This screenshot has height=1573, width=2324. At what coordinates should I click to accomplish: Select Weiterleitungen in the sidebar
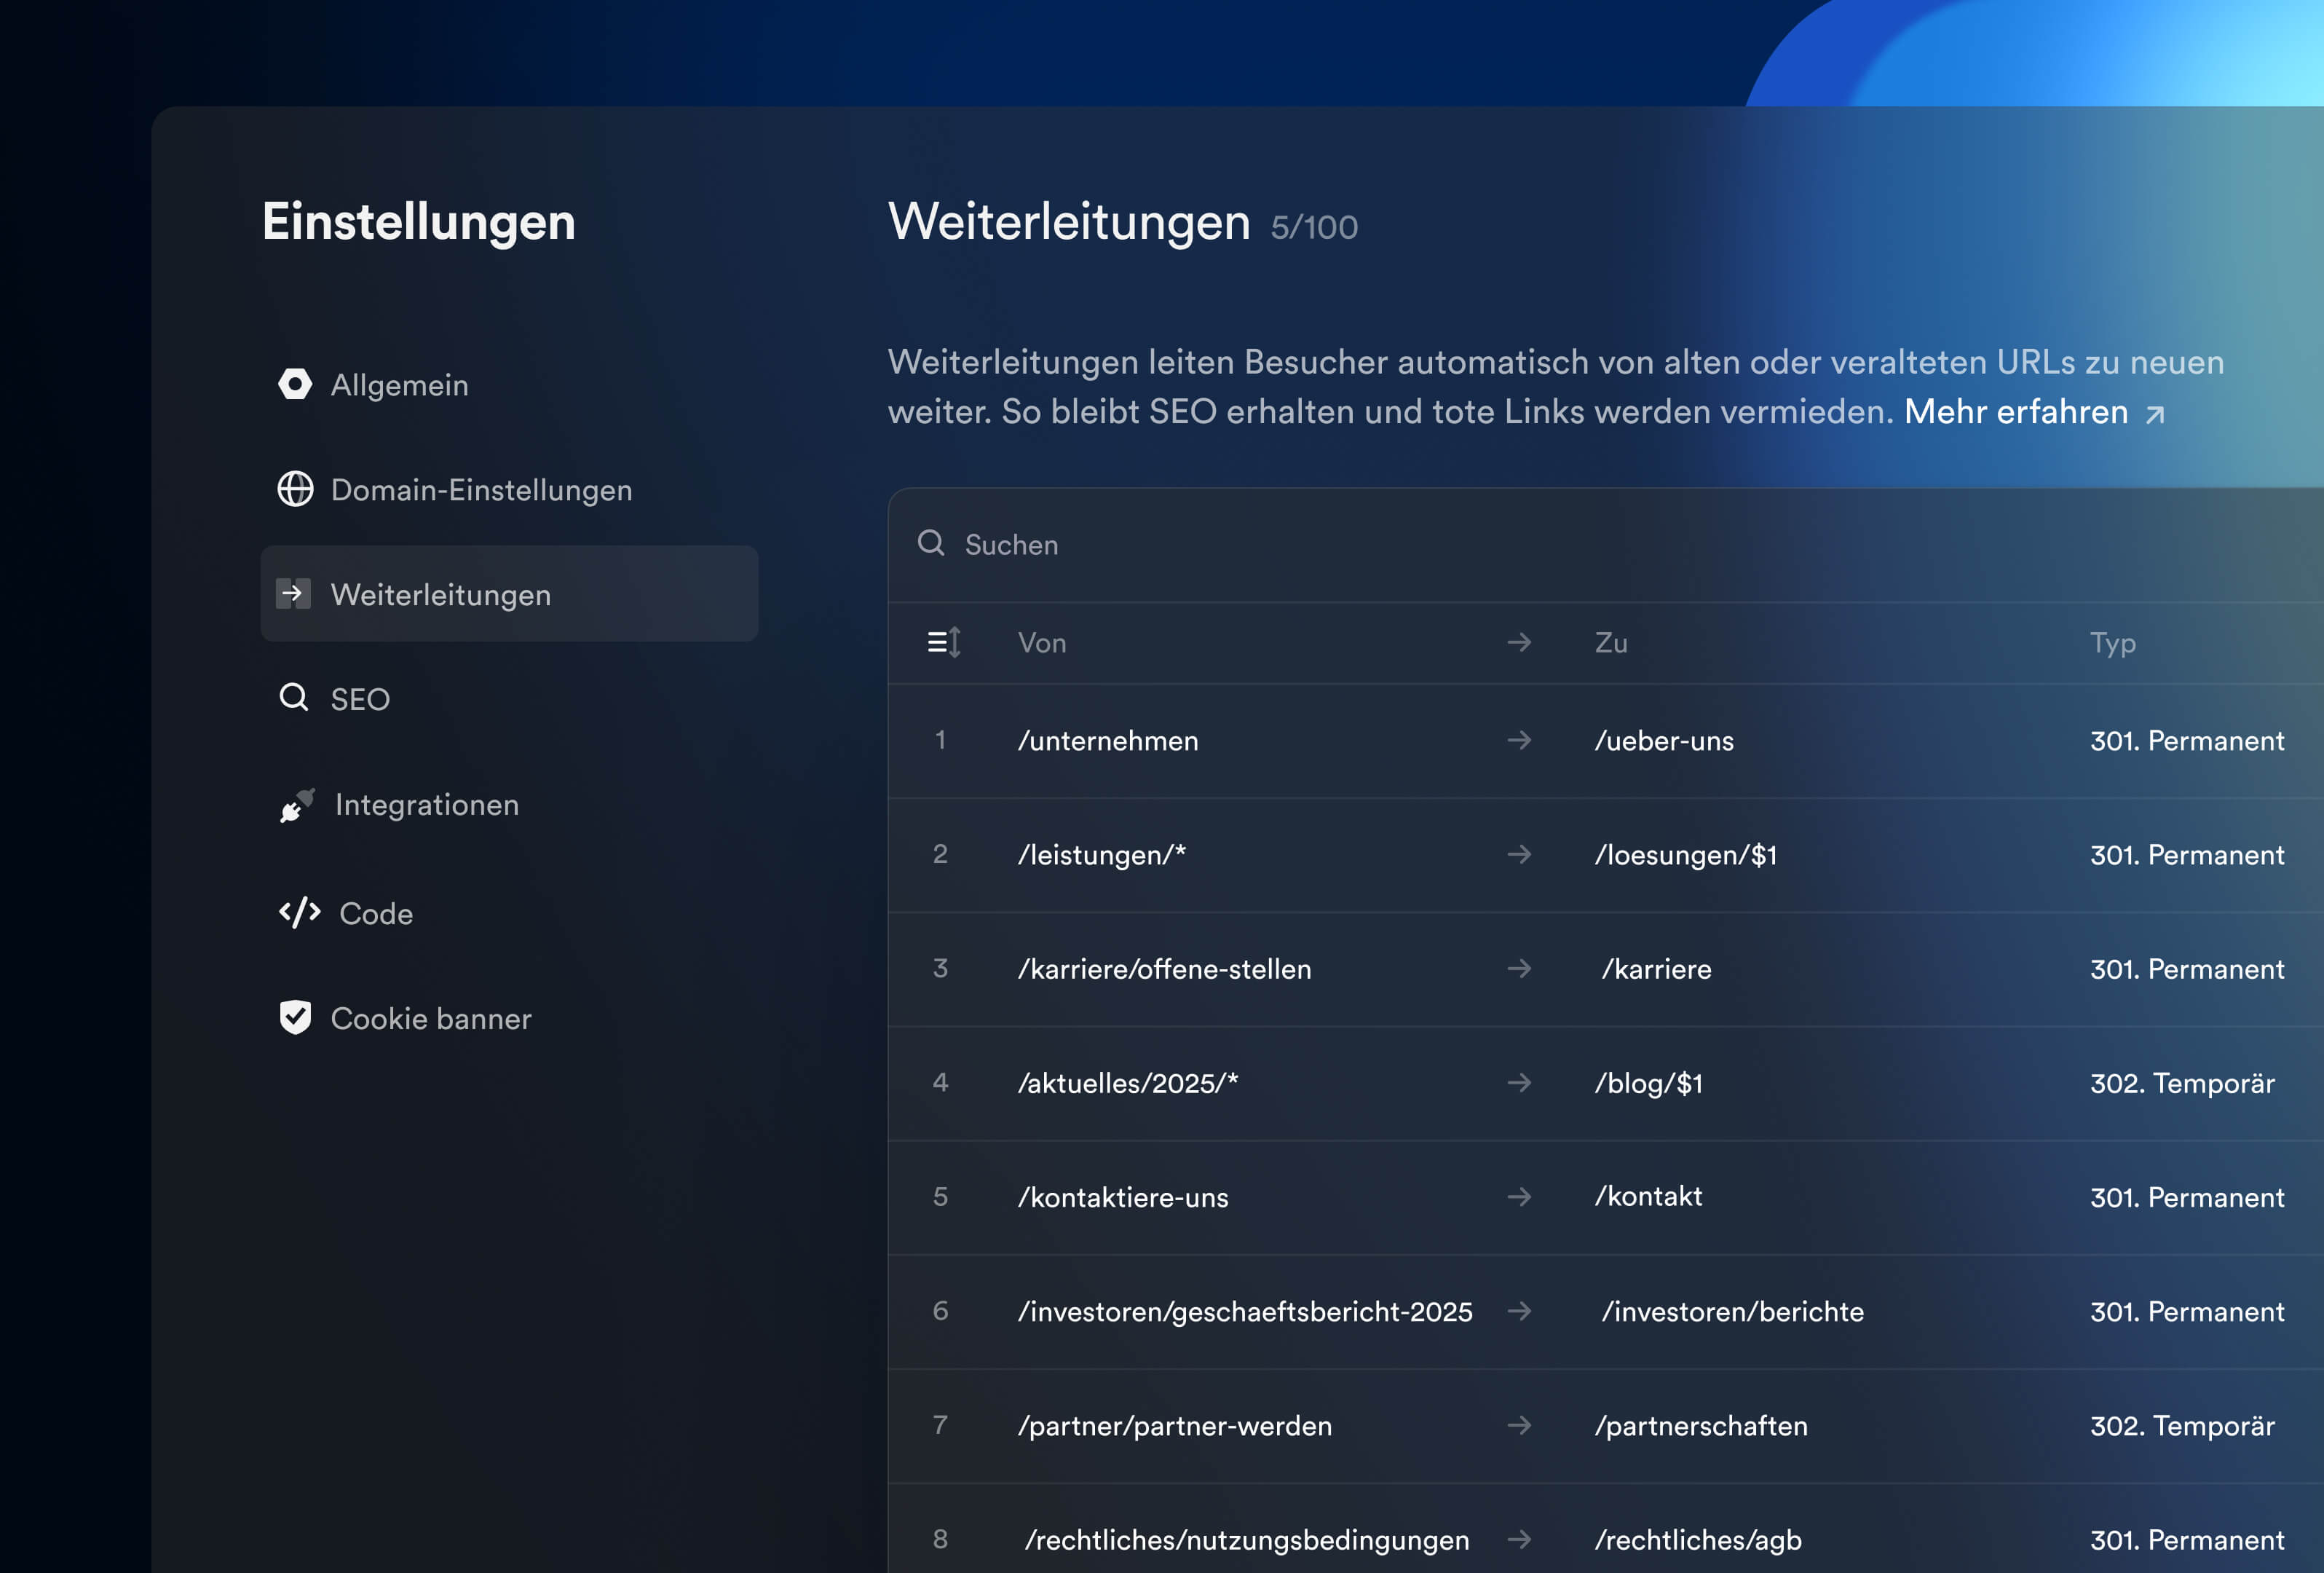pos(509,594)
